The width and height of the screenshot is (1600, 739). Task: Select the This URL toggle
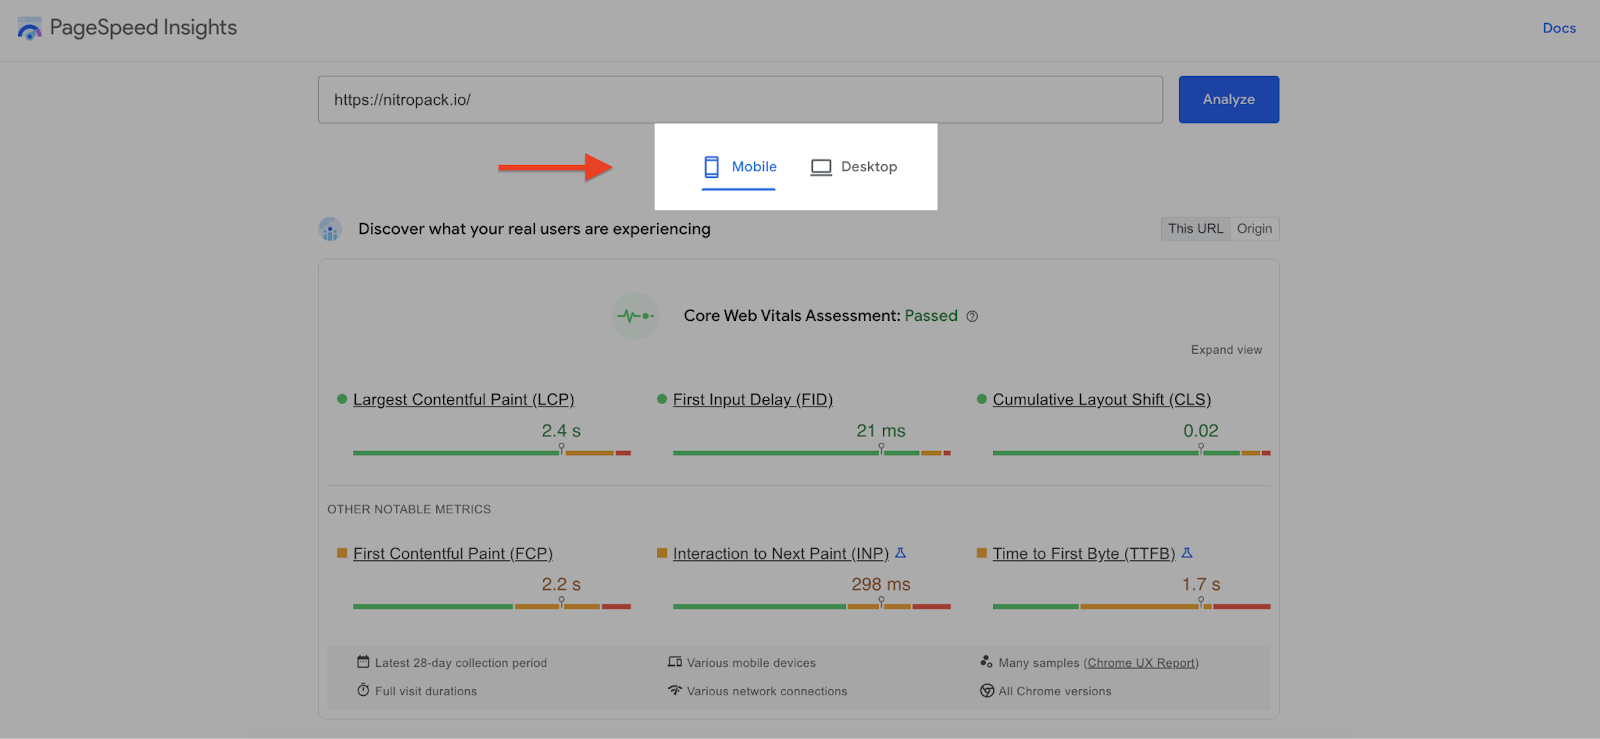coord(1195,229)
